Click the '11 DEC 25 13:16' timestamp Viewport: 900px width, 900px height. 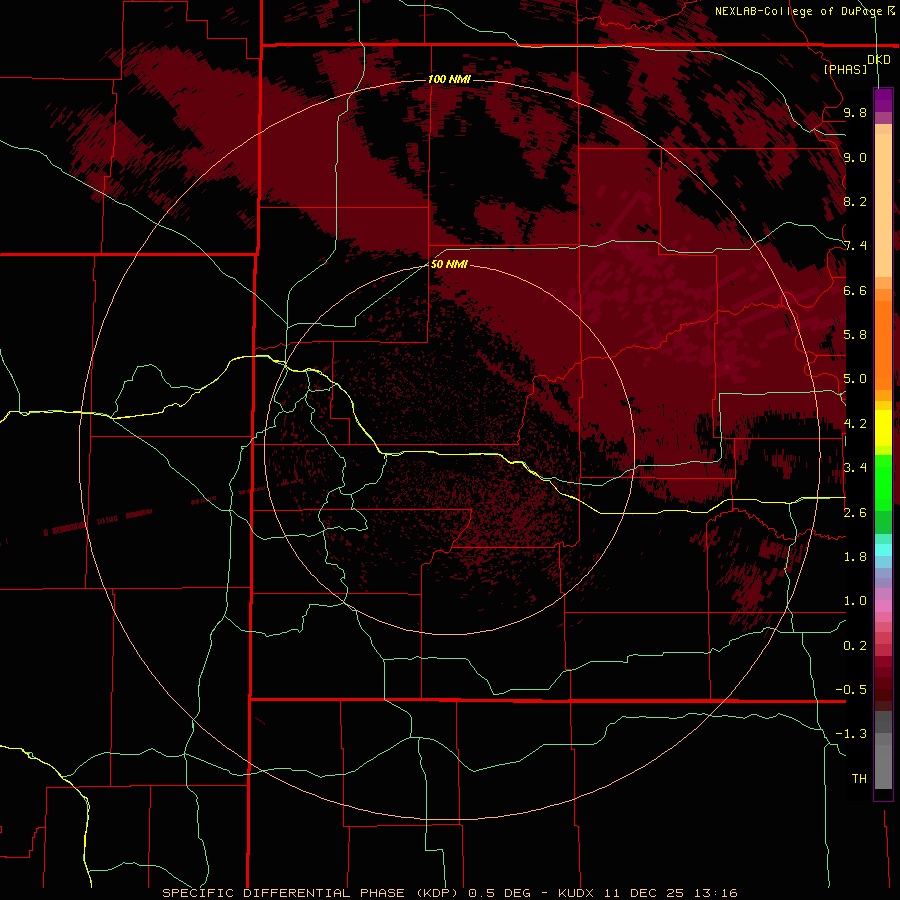pyautogui.click(x=670, y=893)
